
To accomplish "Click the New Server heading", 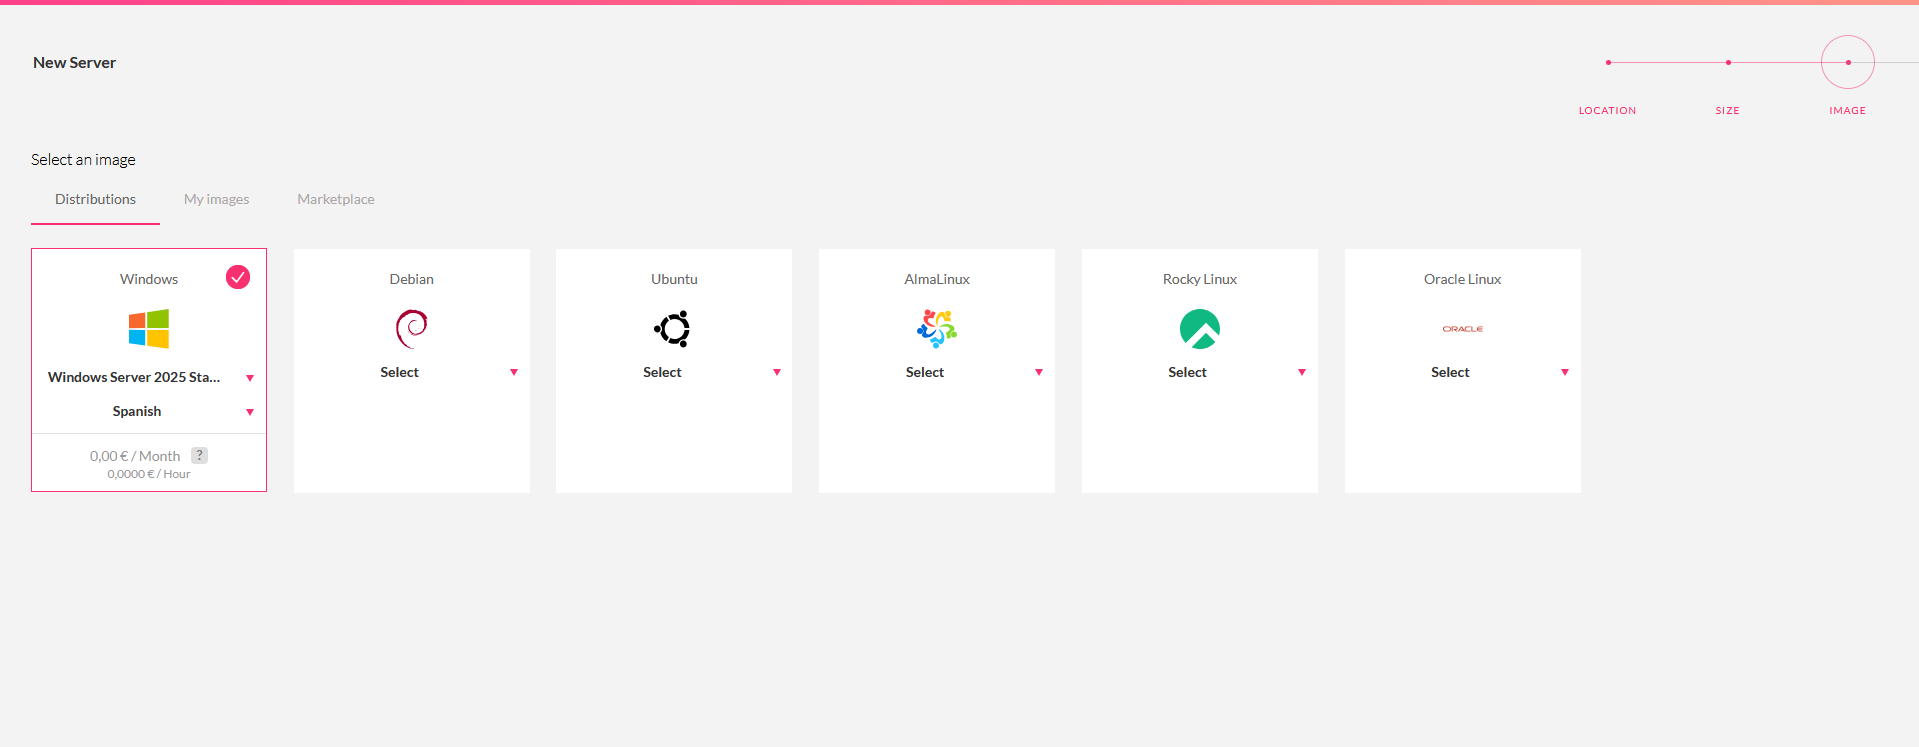I will [74, 62].
